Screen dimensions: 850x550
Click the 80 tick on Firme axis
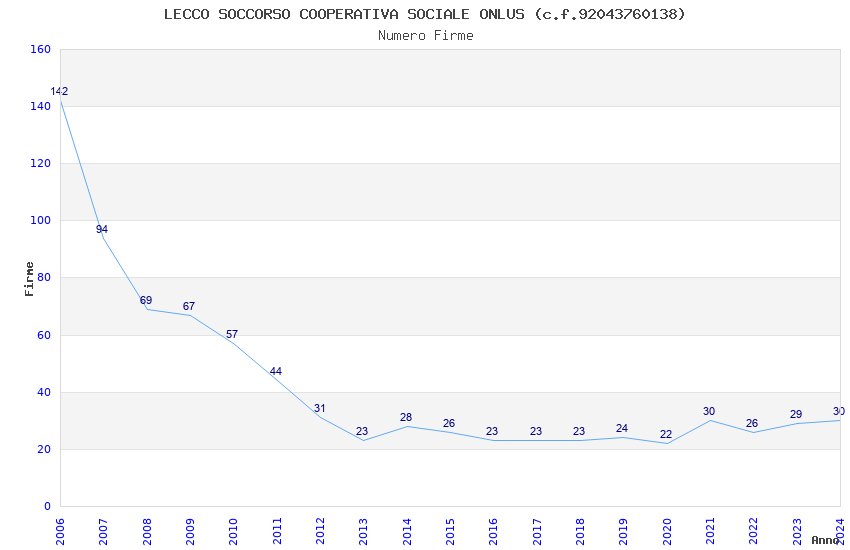tap(44, 277)
